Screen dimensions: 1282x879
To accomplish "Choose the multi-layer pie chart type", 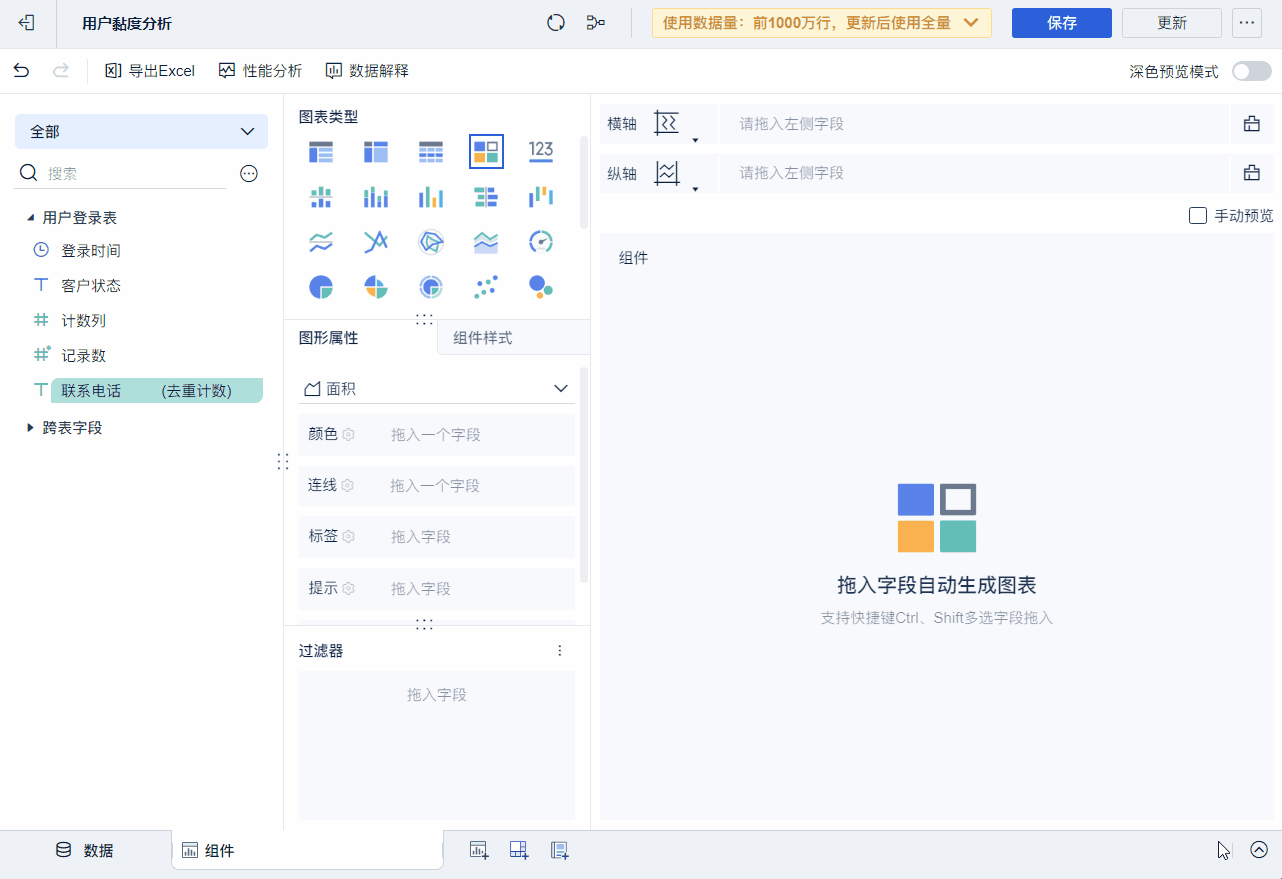I will (431, 287).
